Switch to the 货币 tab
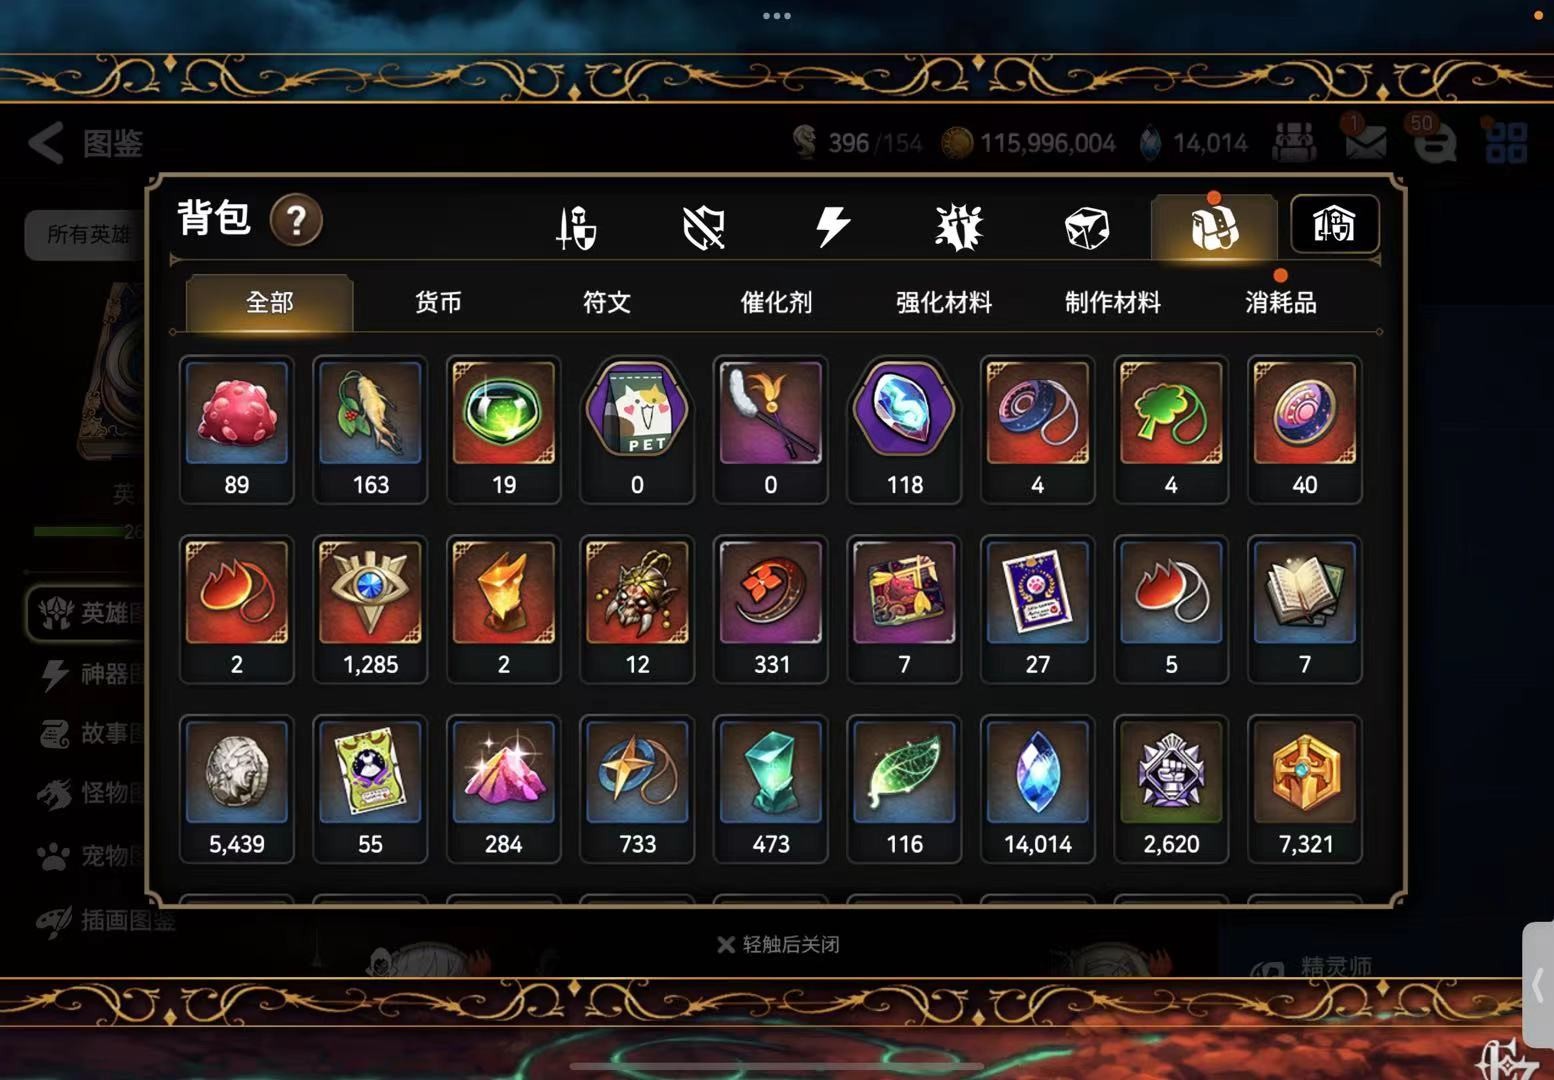 438,302
